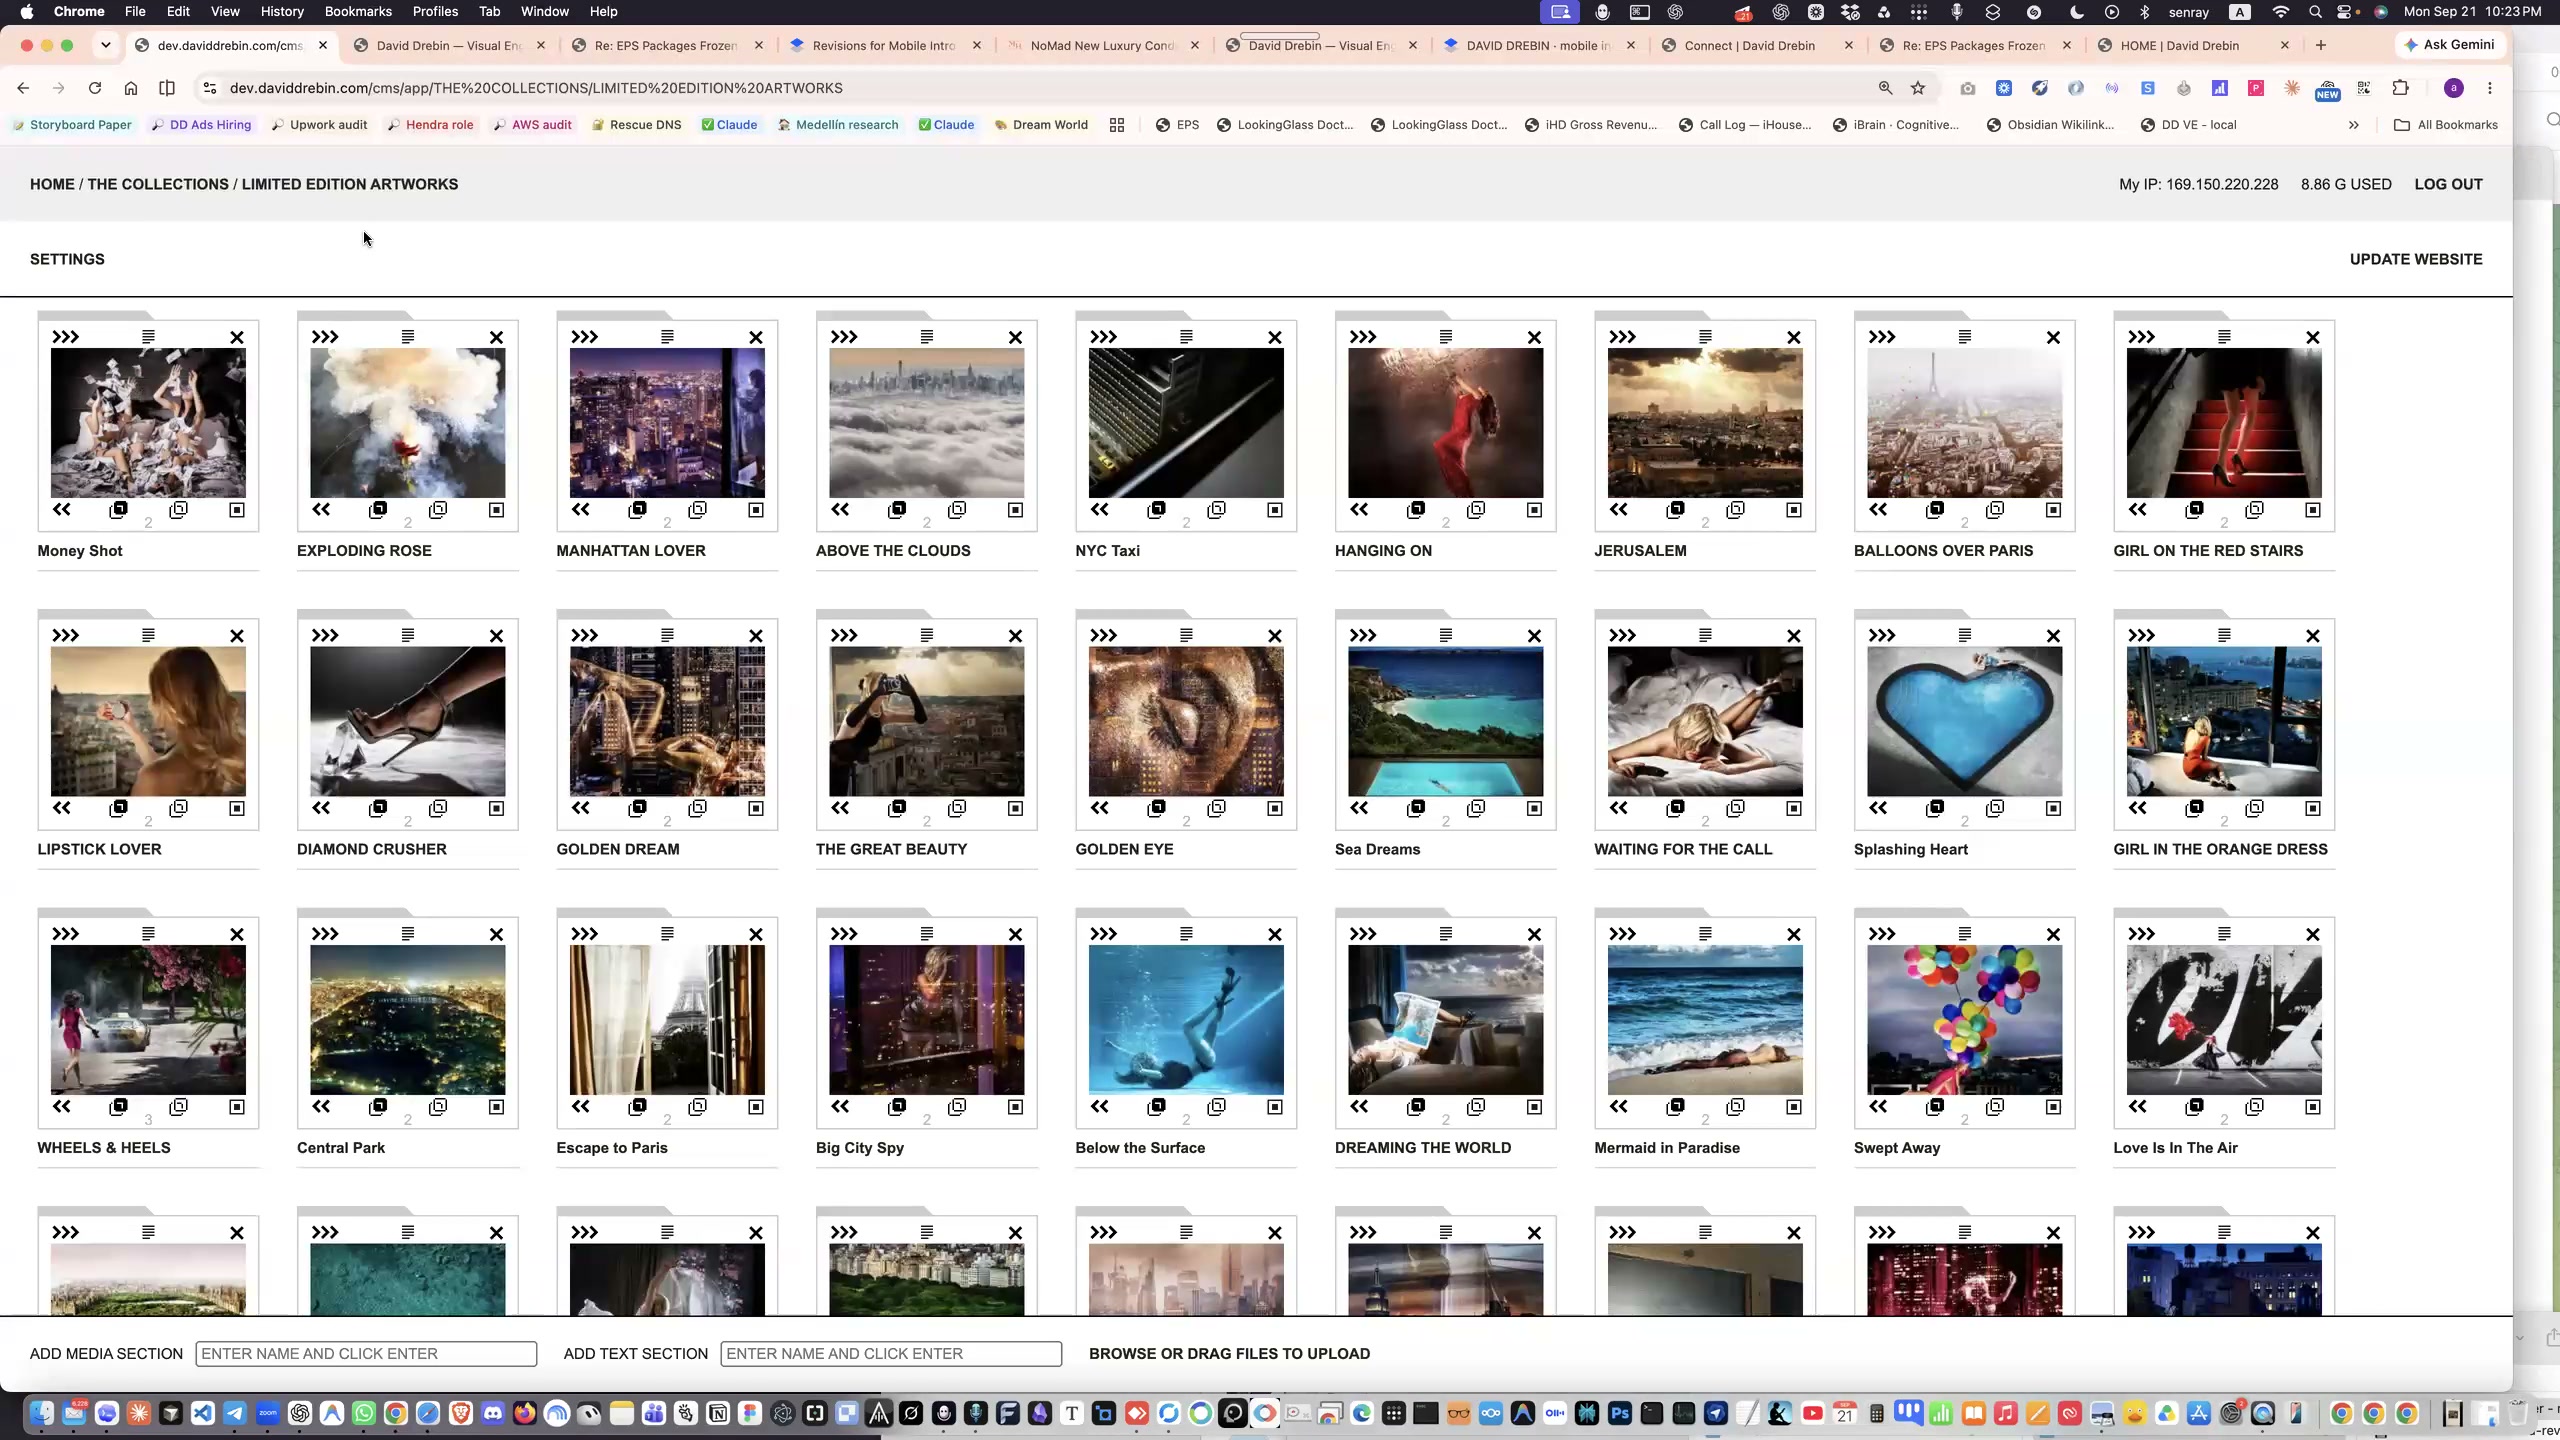Viewport: 2560px width, 1440px height.
Task: Toggle the square select box on JERUSALEM
Action: coord(1794,510)
